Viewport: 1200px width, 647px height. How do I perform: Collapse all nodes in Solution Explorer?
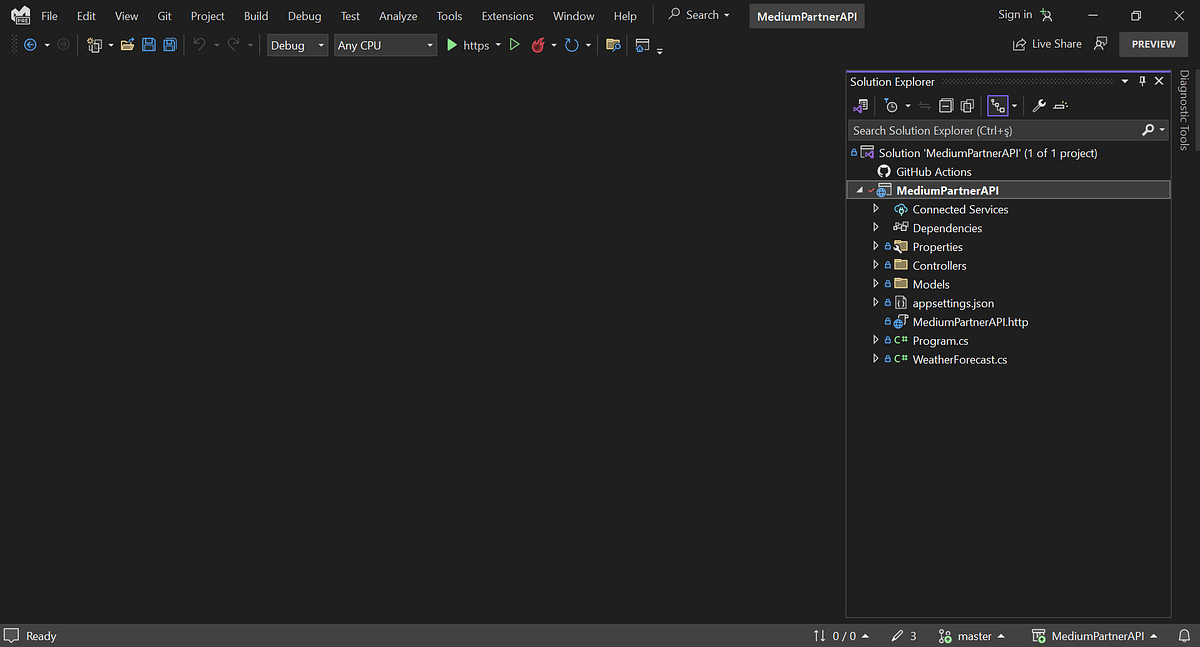[946, 105]
